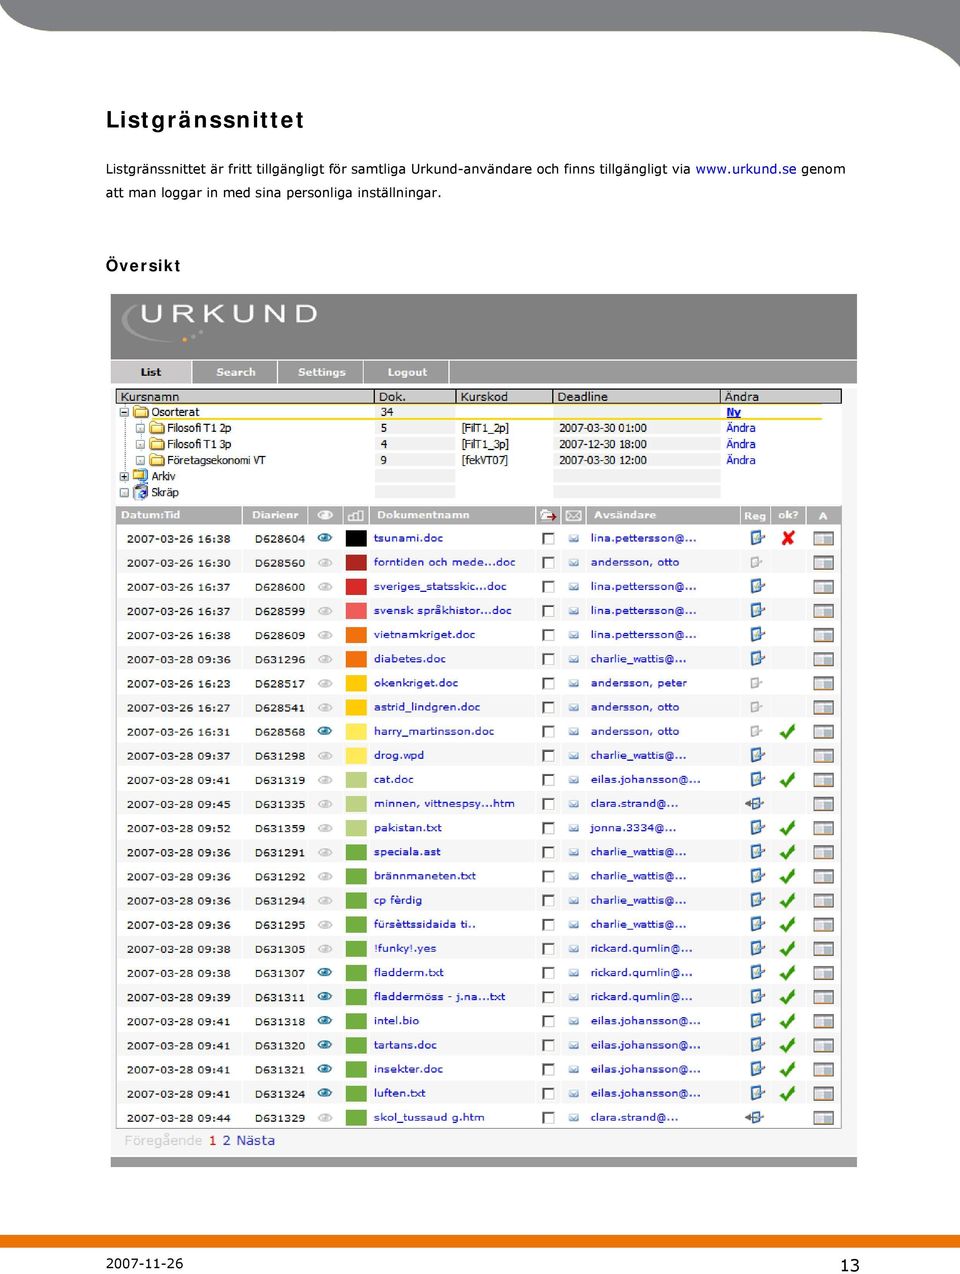Toggle the eye icon for fladderm.txt
960x1274 pixels.
(325, 972)
